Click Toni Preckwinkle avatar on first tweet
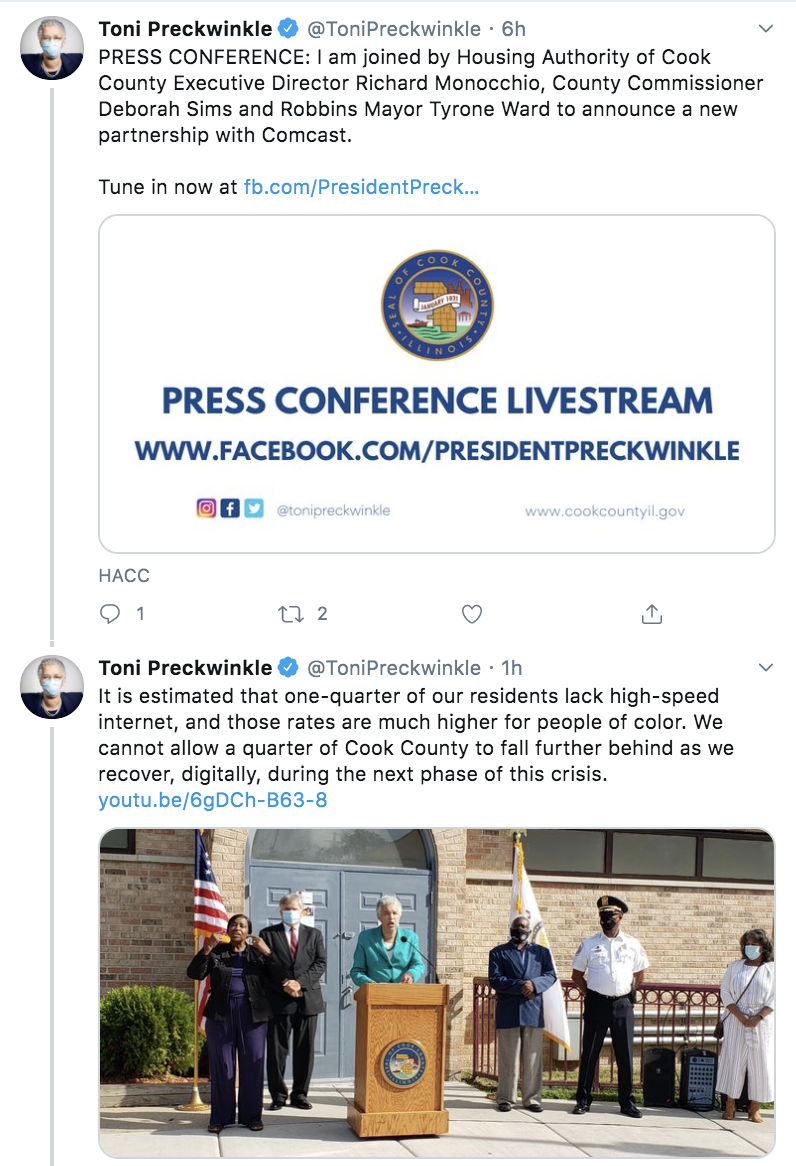Screen dimensions: 796x1166 (51, 48)
